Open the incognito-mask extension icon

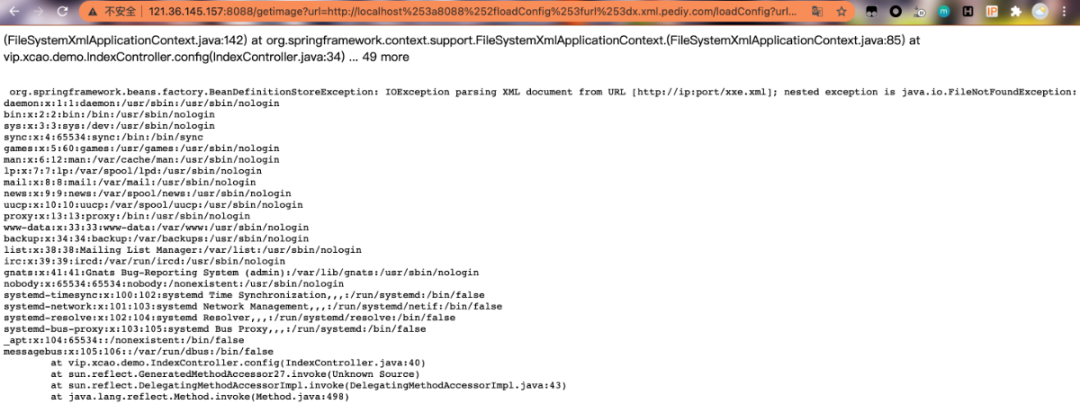871,12
